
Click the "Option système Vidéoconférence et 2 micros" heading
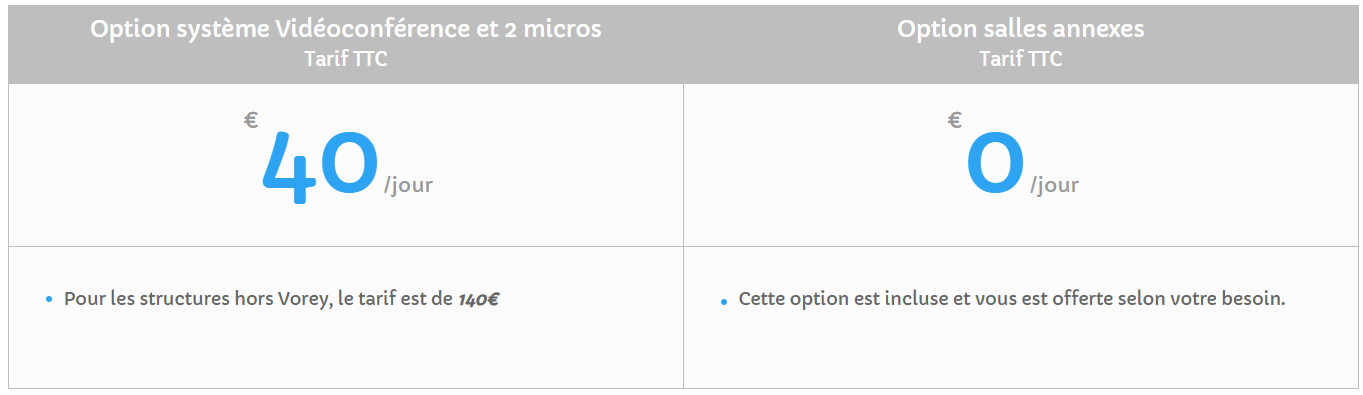point(346,29)
